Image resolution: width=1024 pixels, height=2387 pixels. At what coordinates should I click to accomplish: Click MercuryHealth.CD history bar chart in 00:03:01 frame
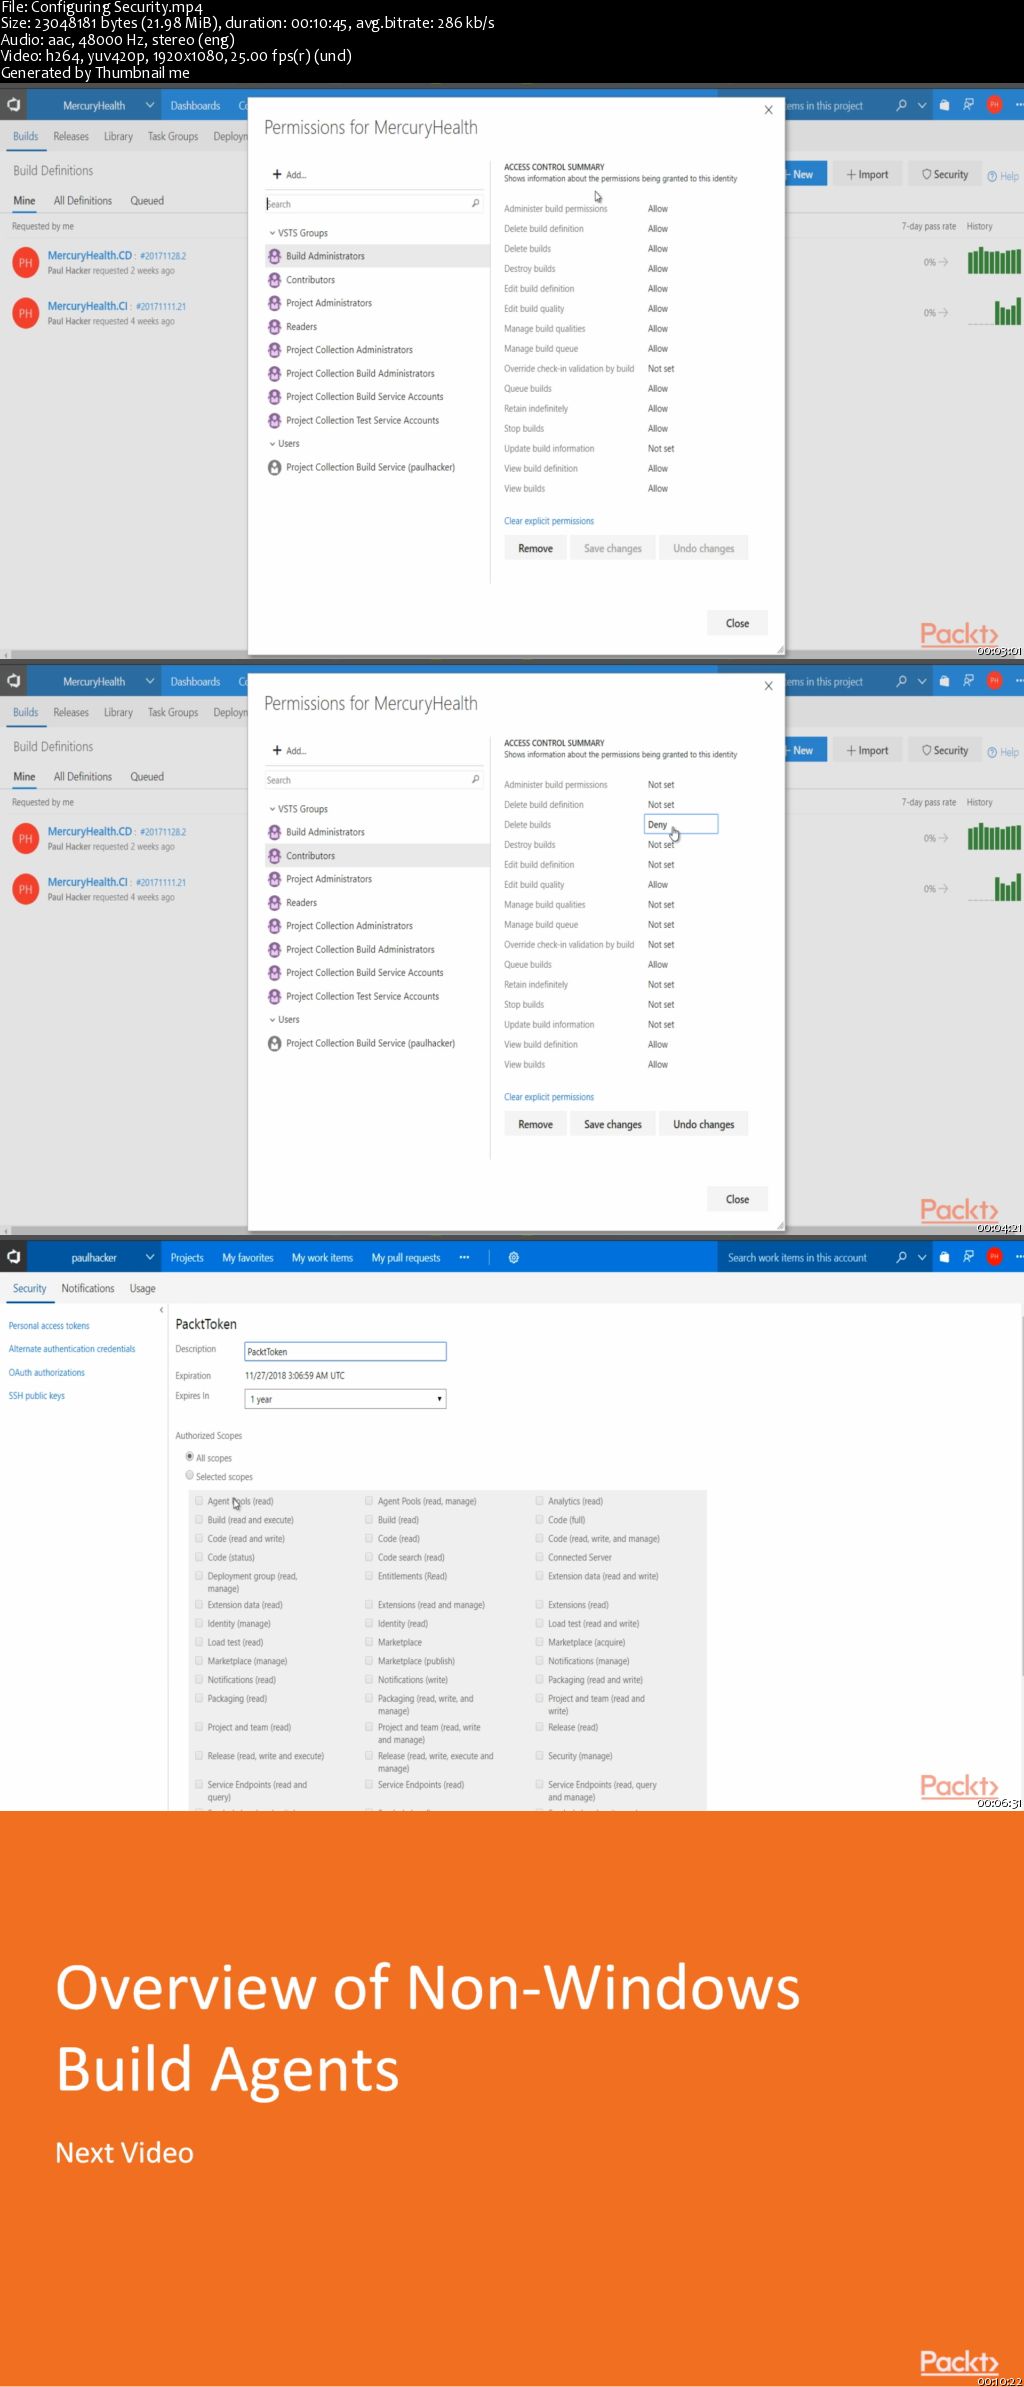[x=994, y=261]
